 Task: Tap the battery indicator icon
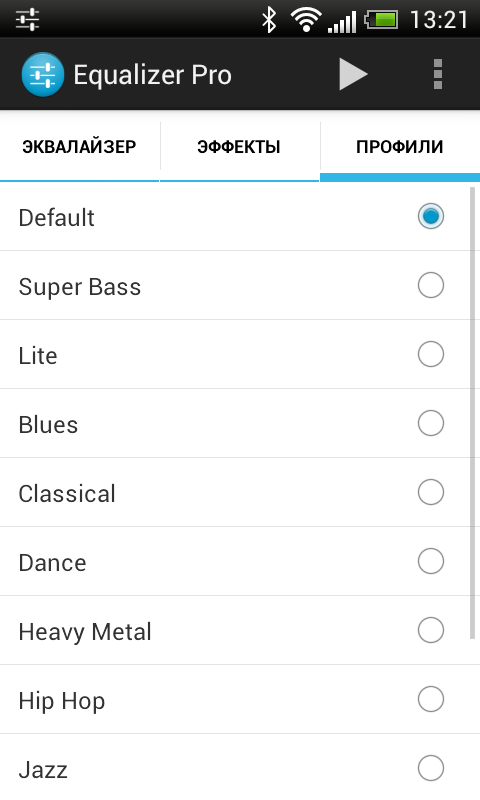(381, 20)
